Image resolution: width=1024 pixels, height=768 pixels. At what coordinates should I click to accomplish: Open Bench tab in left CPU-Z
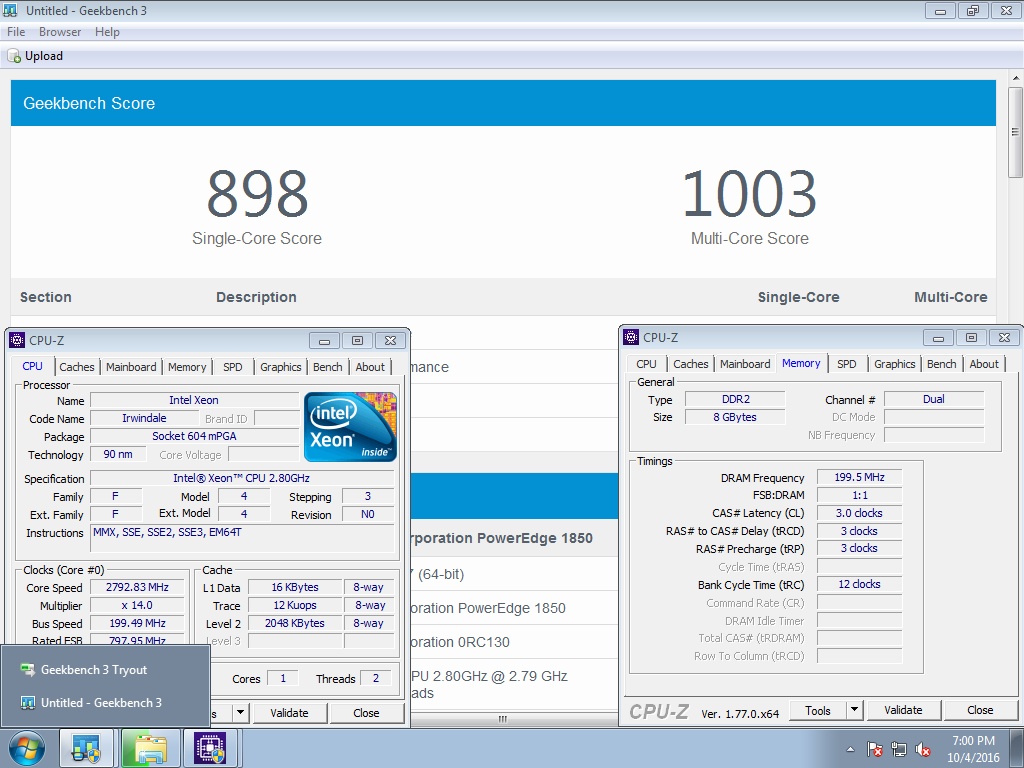(328, 367)
